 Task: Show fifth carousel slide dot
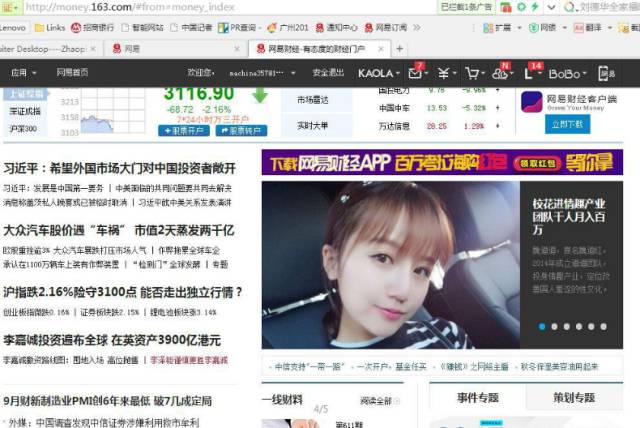pos(591,326)
